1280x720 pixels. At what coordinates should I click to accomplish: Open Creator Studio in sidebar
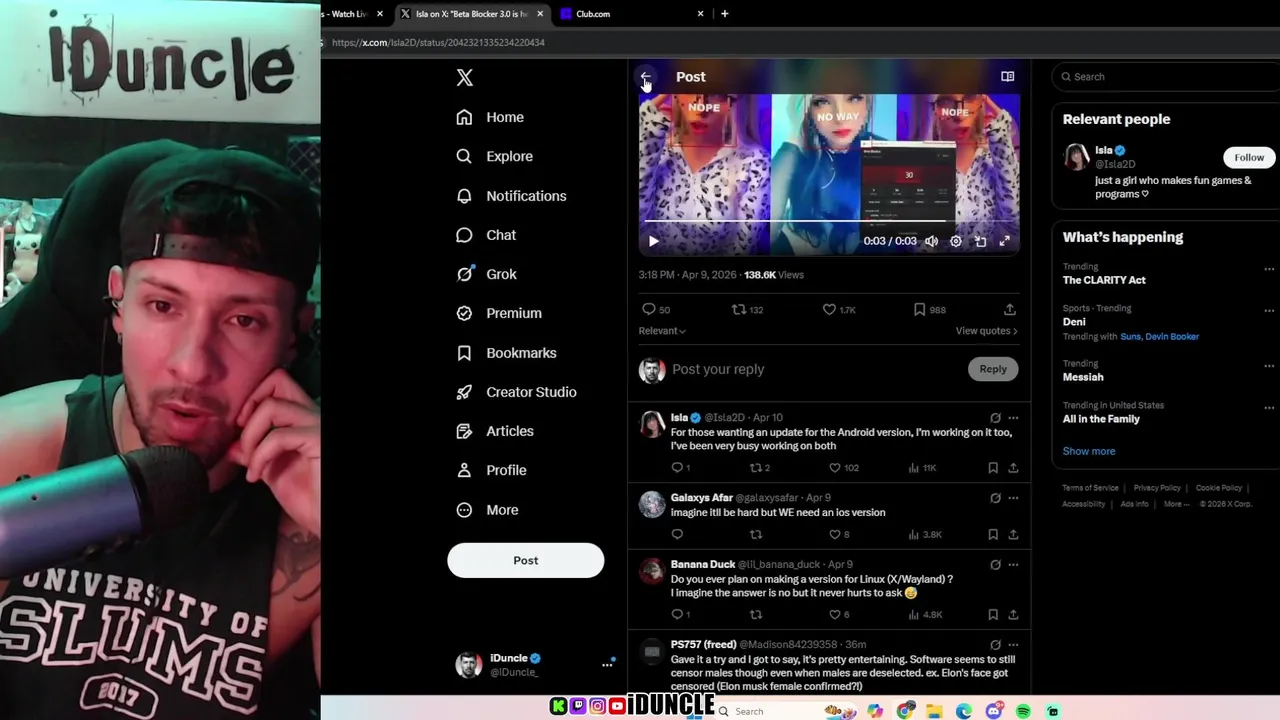(x=516, y=392)
